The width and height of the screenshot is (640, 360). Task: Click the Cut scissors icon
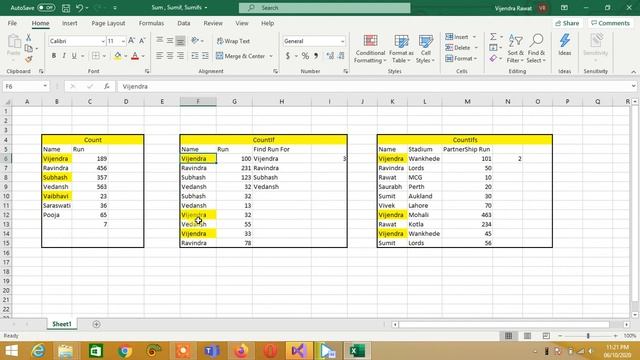29,38
